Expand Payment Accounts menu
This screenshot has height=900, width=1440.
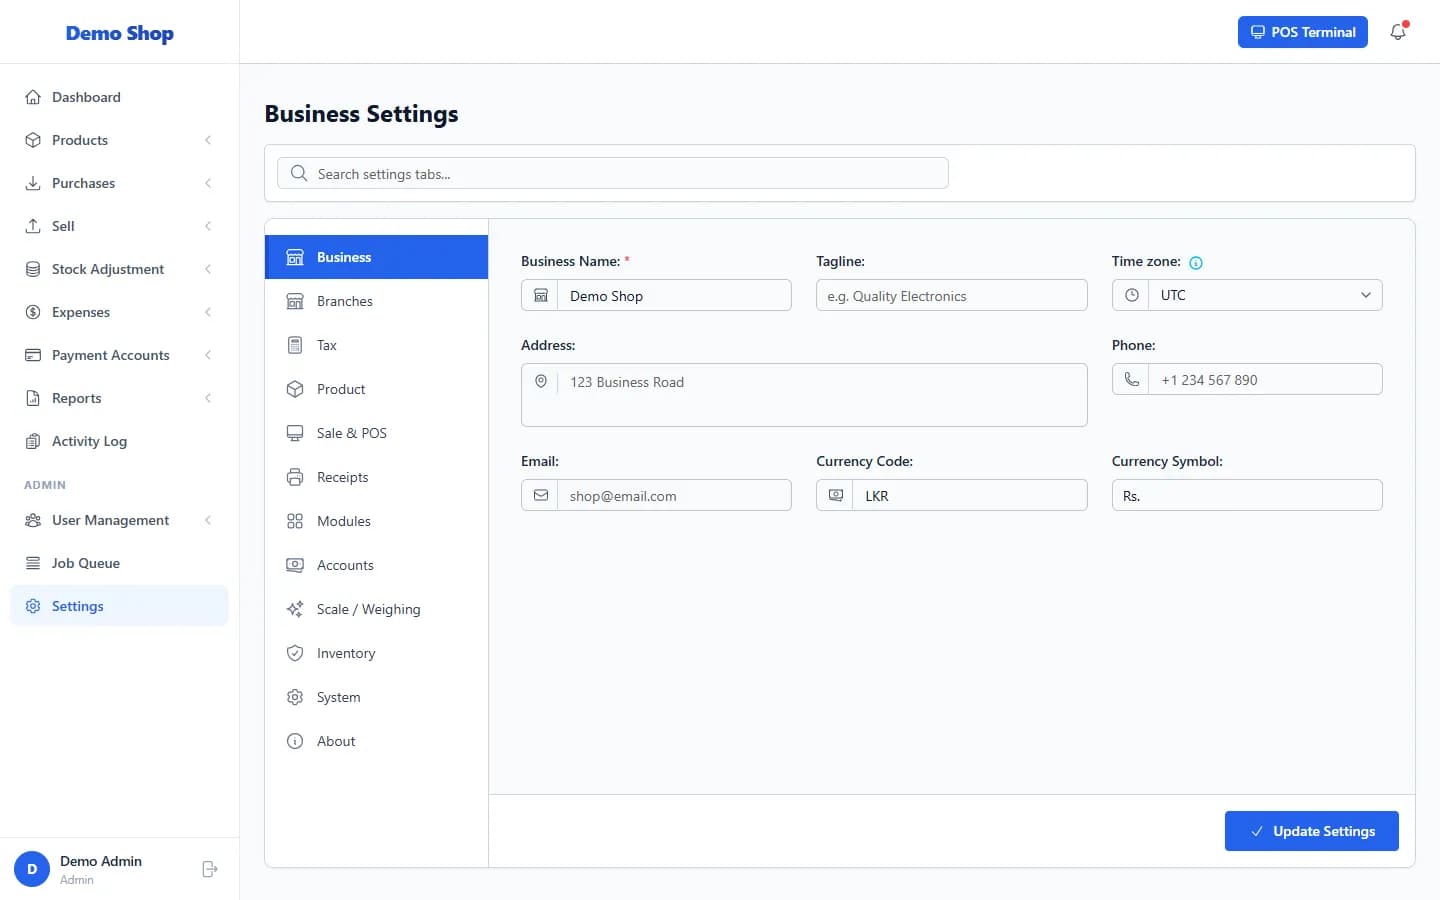click(x=119, y=355)
